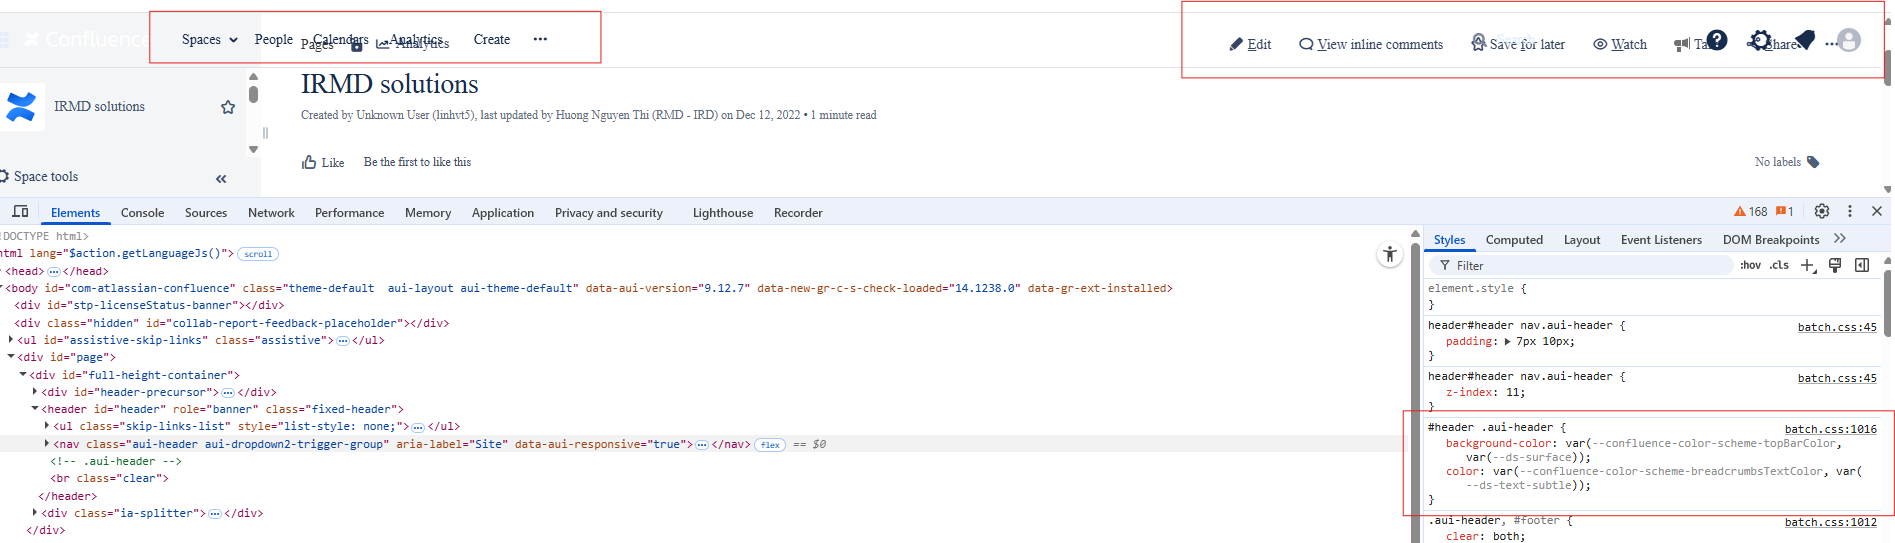
Task: Expand the assistive-skip-links ul node
Action: click(x=11, y=340)
